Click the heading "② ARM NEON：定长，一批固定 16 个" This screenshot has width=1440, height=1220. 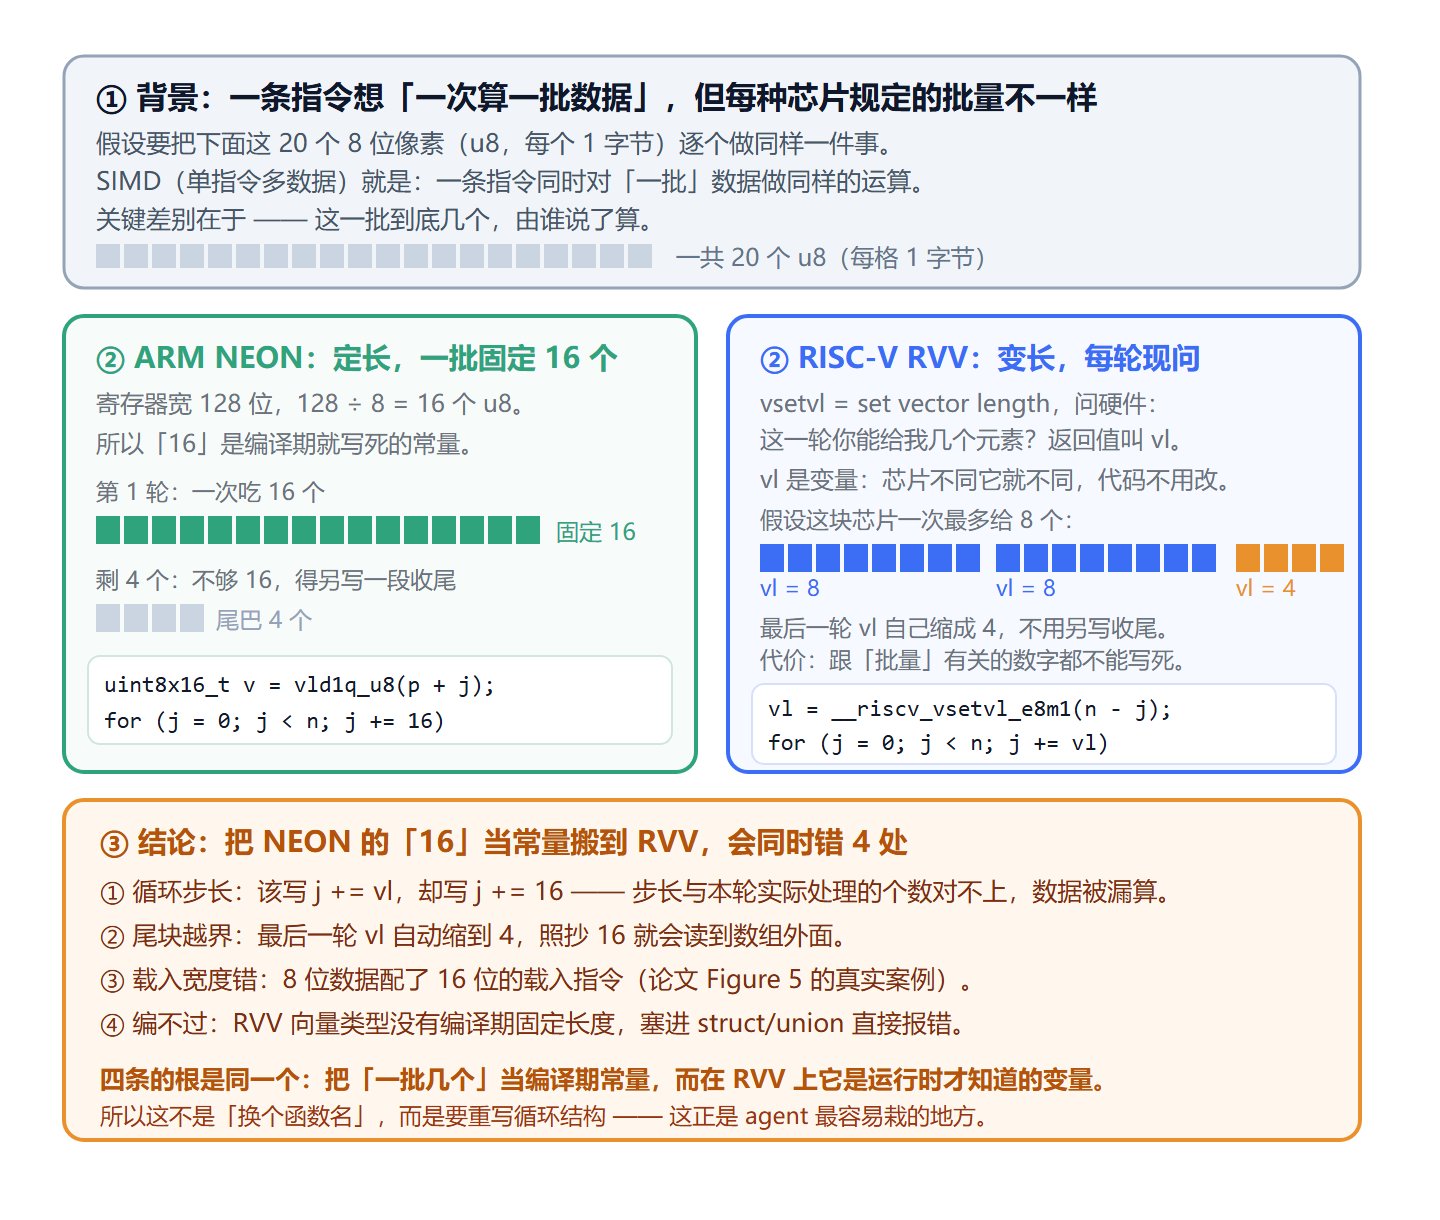pyautogui.click(x=356, y=358)
